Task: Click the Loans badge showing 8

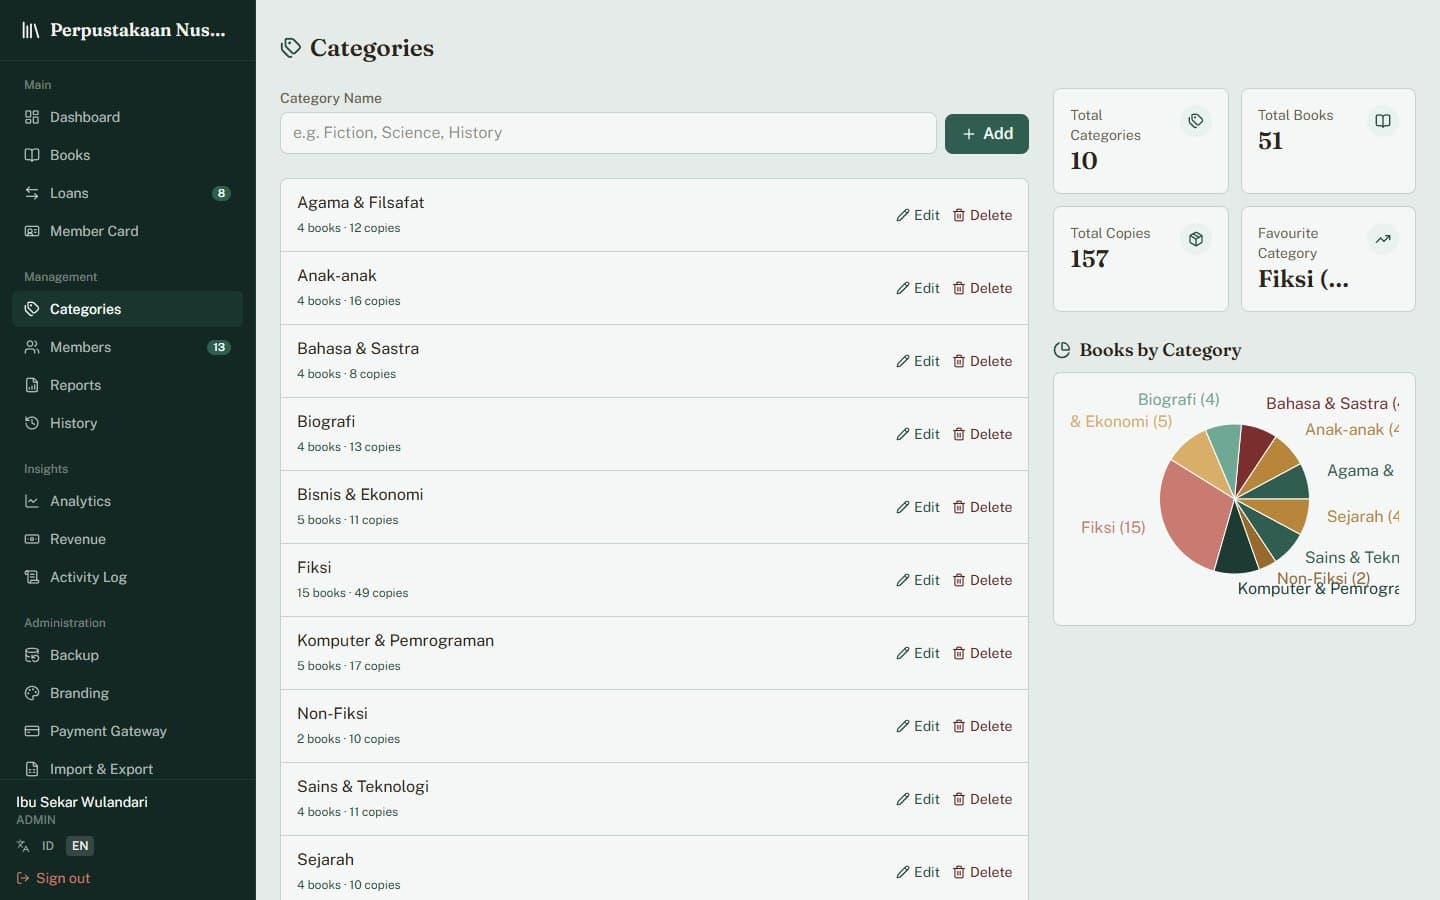Action: [x=221, y=193]
